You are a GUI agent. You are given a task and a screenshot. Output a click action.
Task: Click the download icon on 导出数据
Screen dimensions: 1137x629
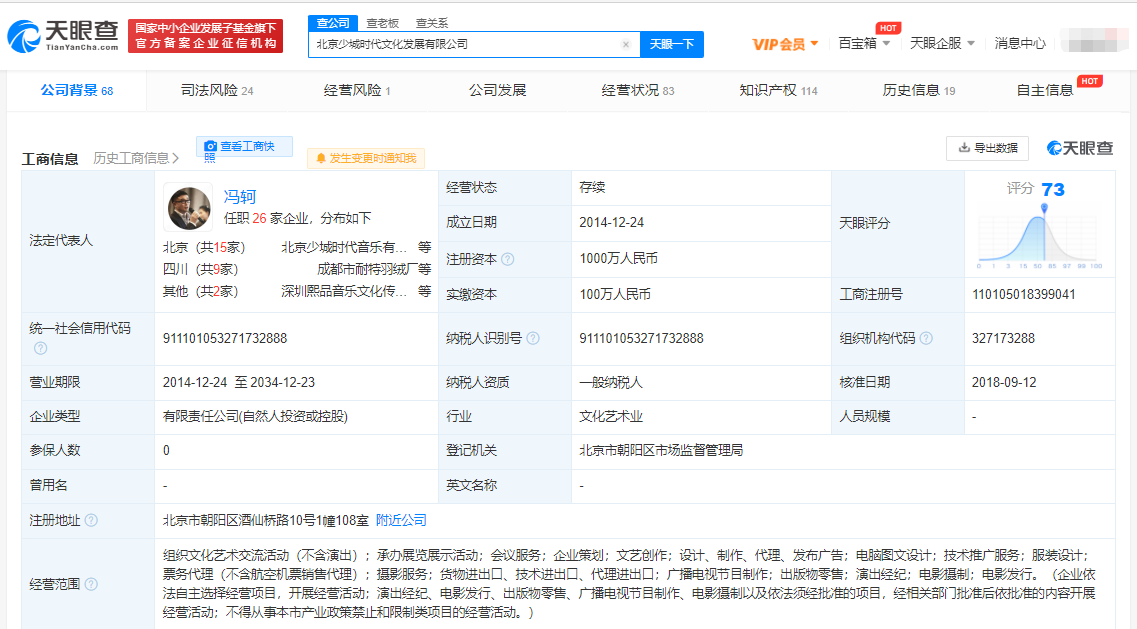click(964, 148)
